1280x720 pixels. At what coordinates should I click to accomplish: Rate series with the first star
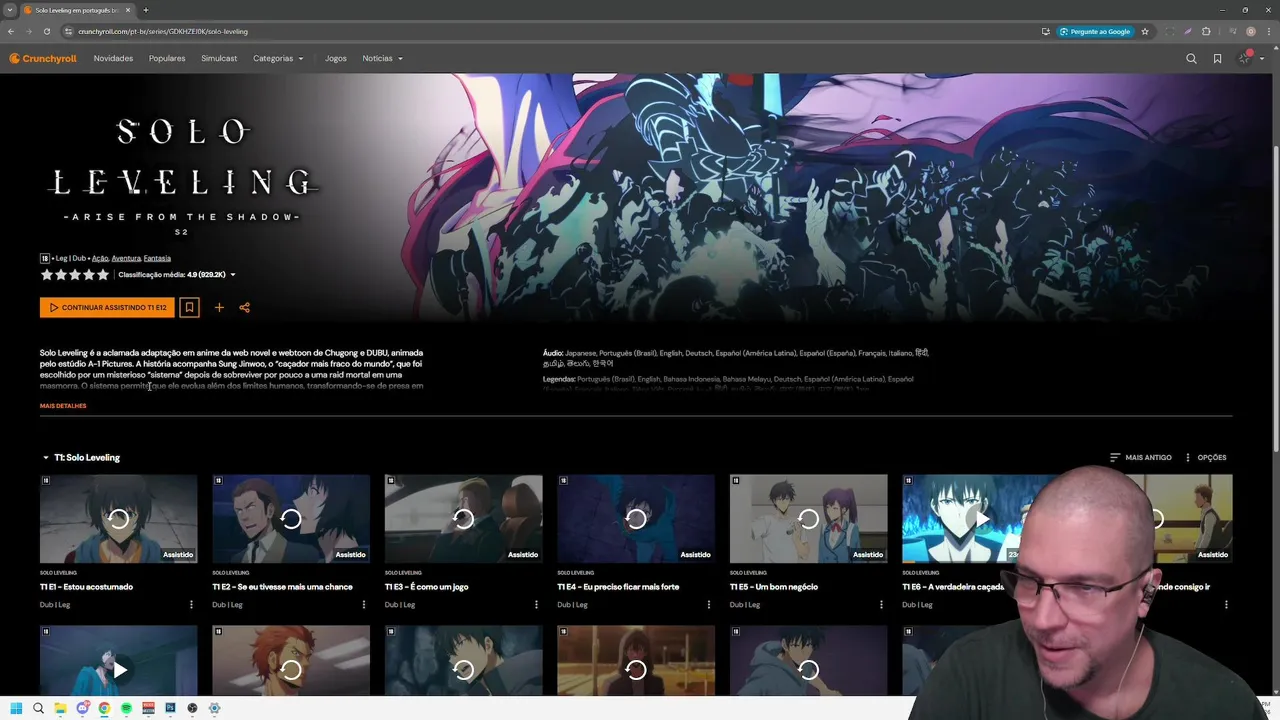click(x=46, y=275)
